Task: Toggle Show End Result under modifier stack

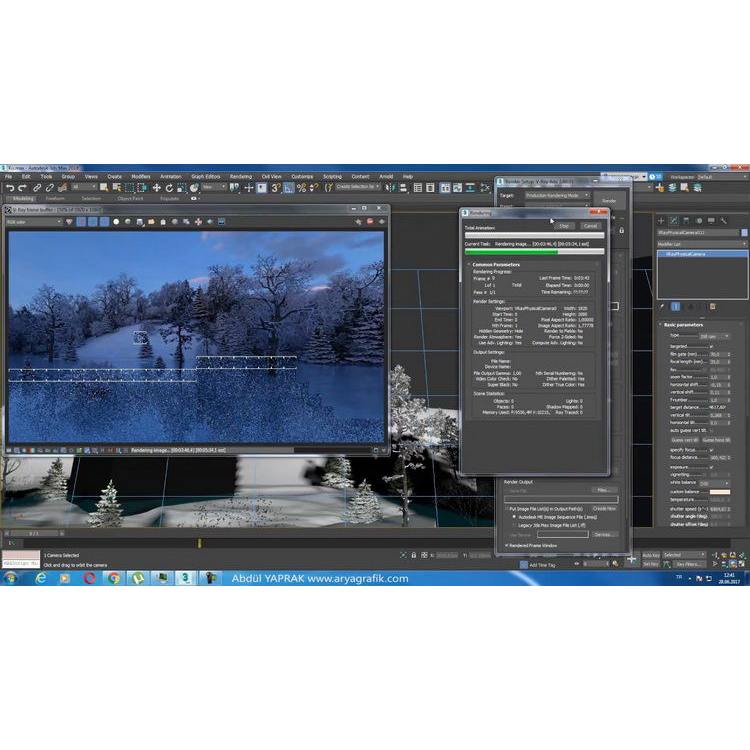Action: click(675, 307)
